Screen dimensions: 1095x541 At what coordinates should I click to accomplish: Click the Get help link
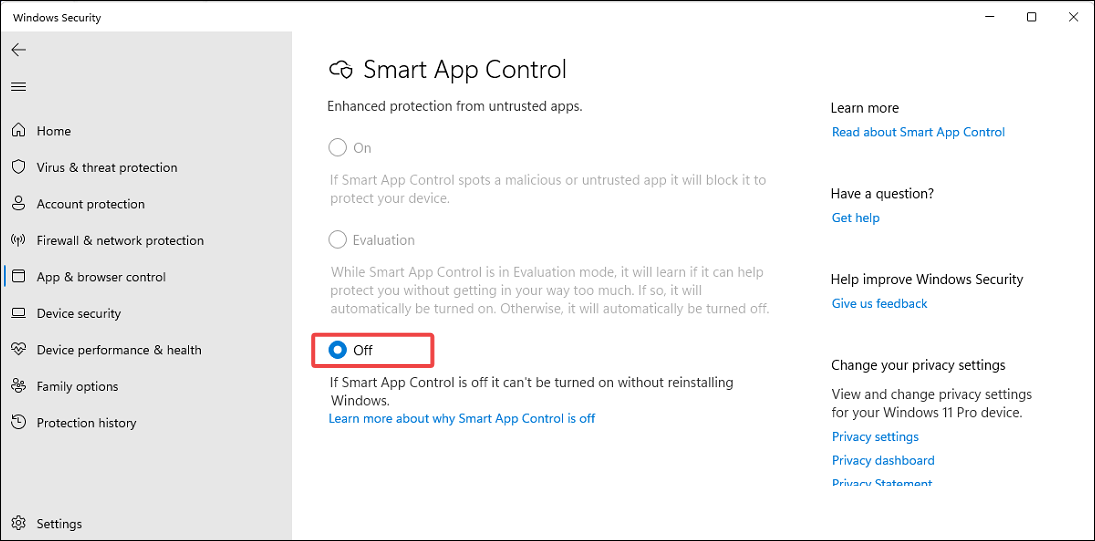pyautogui.click(x=855, y=218)
